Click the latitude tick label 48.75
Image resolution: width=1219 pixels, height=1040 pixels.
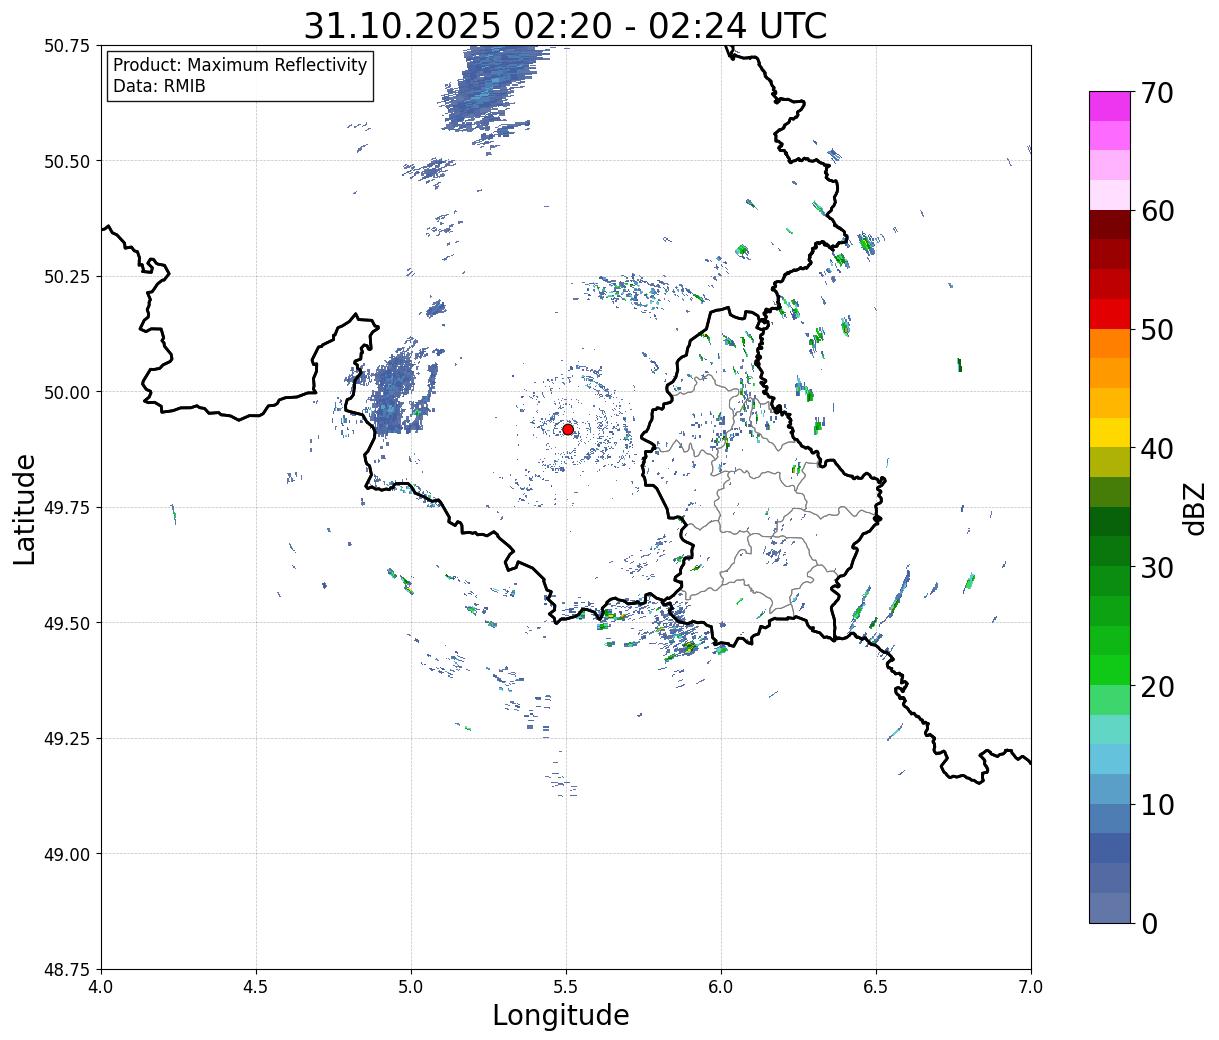pyautogui.click(x=67, y=970)
